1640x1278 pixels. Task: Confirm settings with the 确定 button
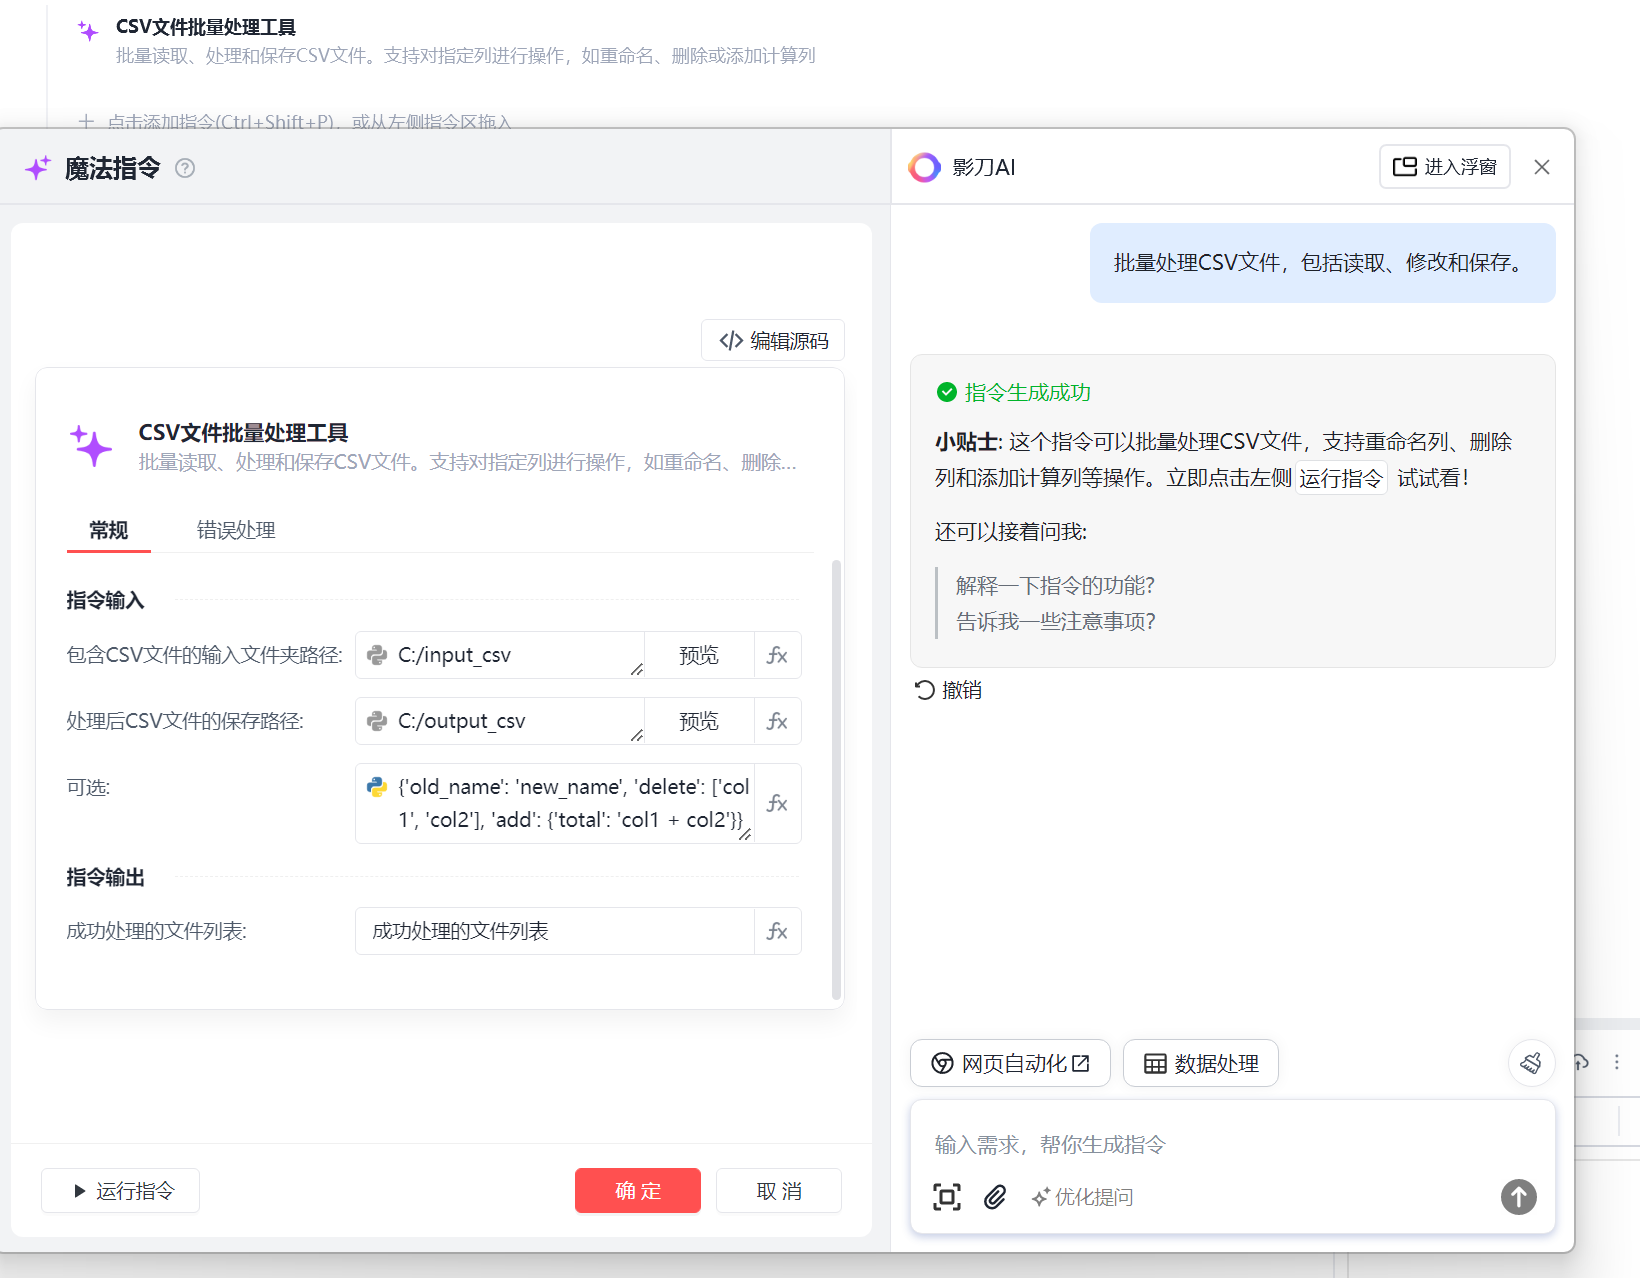tap(637, 1190)
